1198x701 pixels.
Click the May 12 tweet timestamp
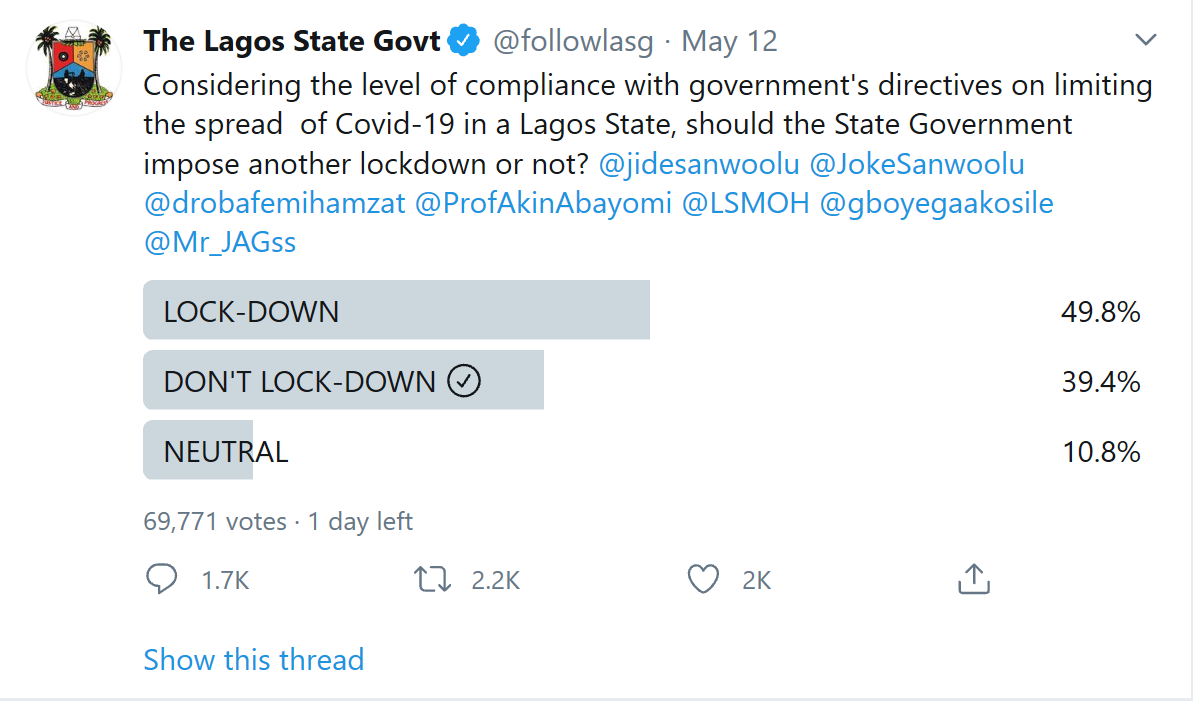(729, 42)
